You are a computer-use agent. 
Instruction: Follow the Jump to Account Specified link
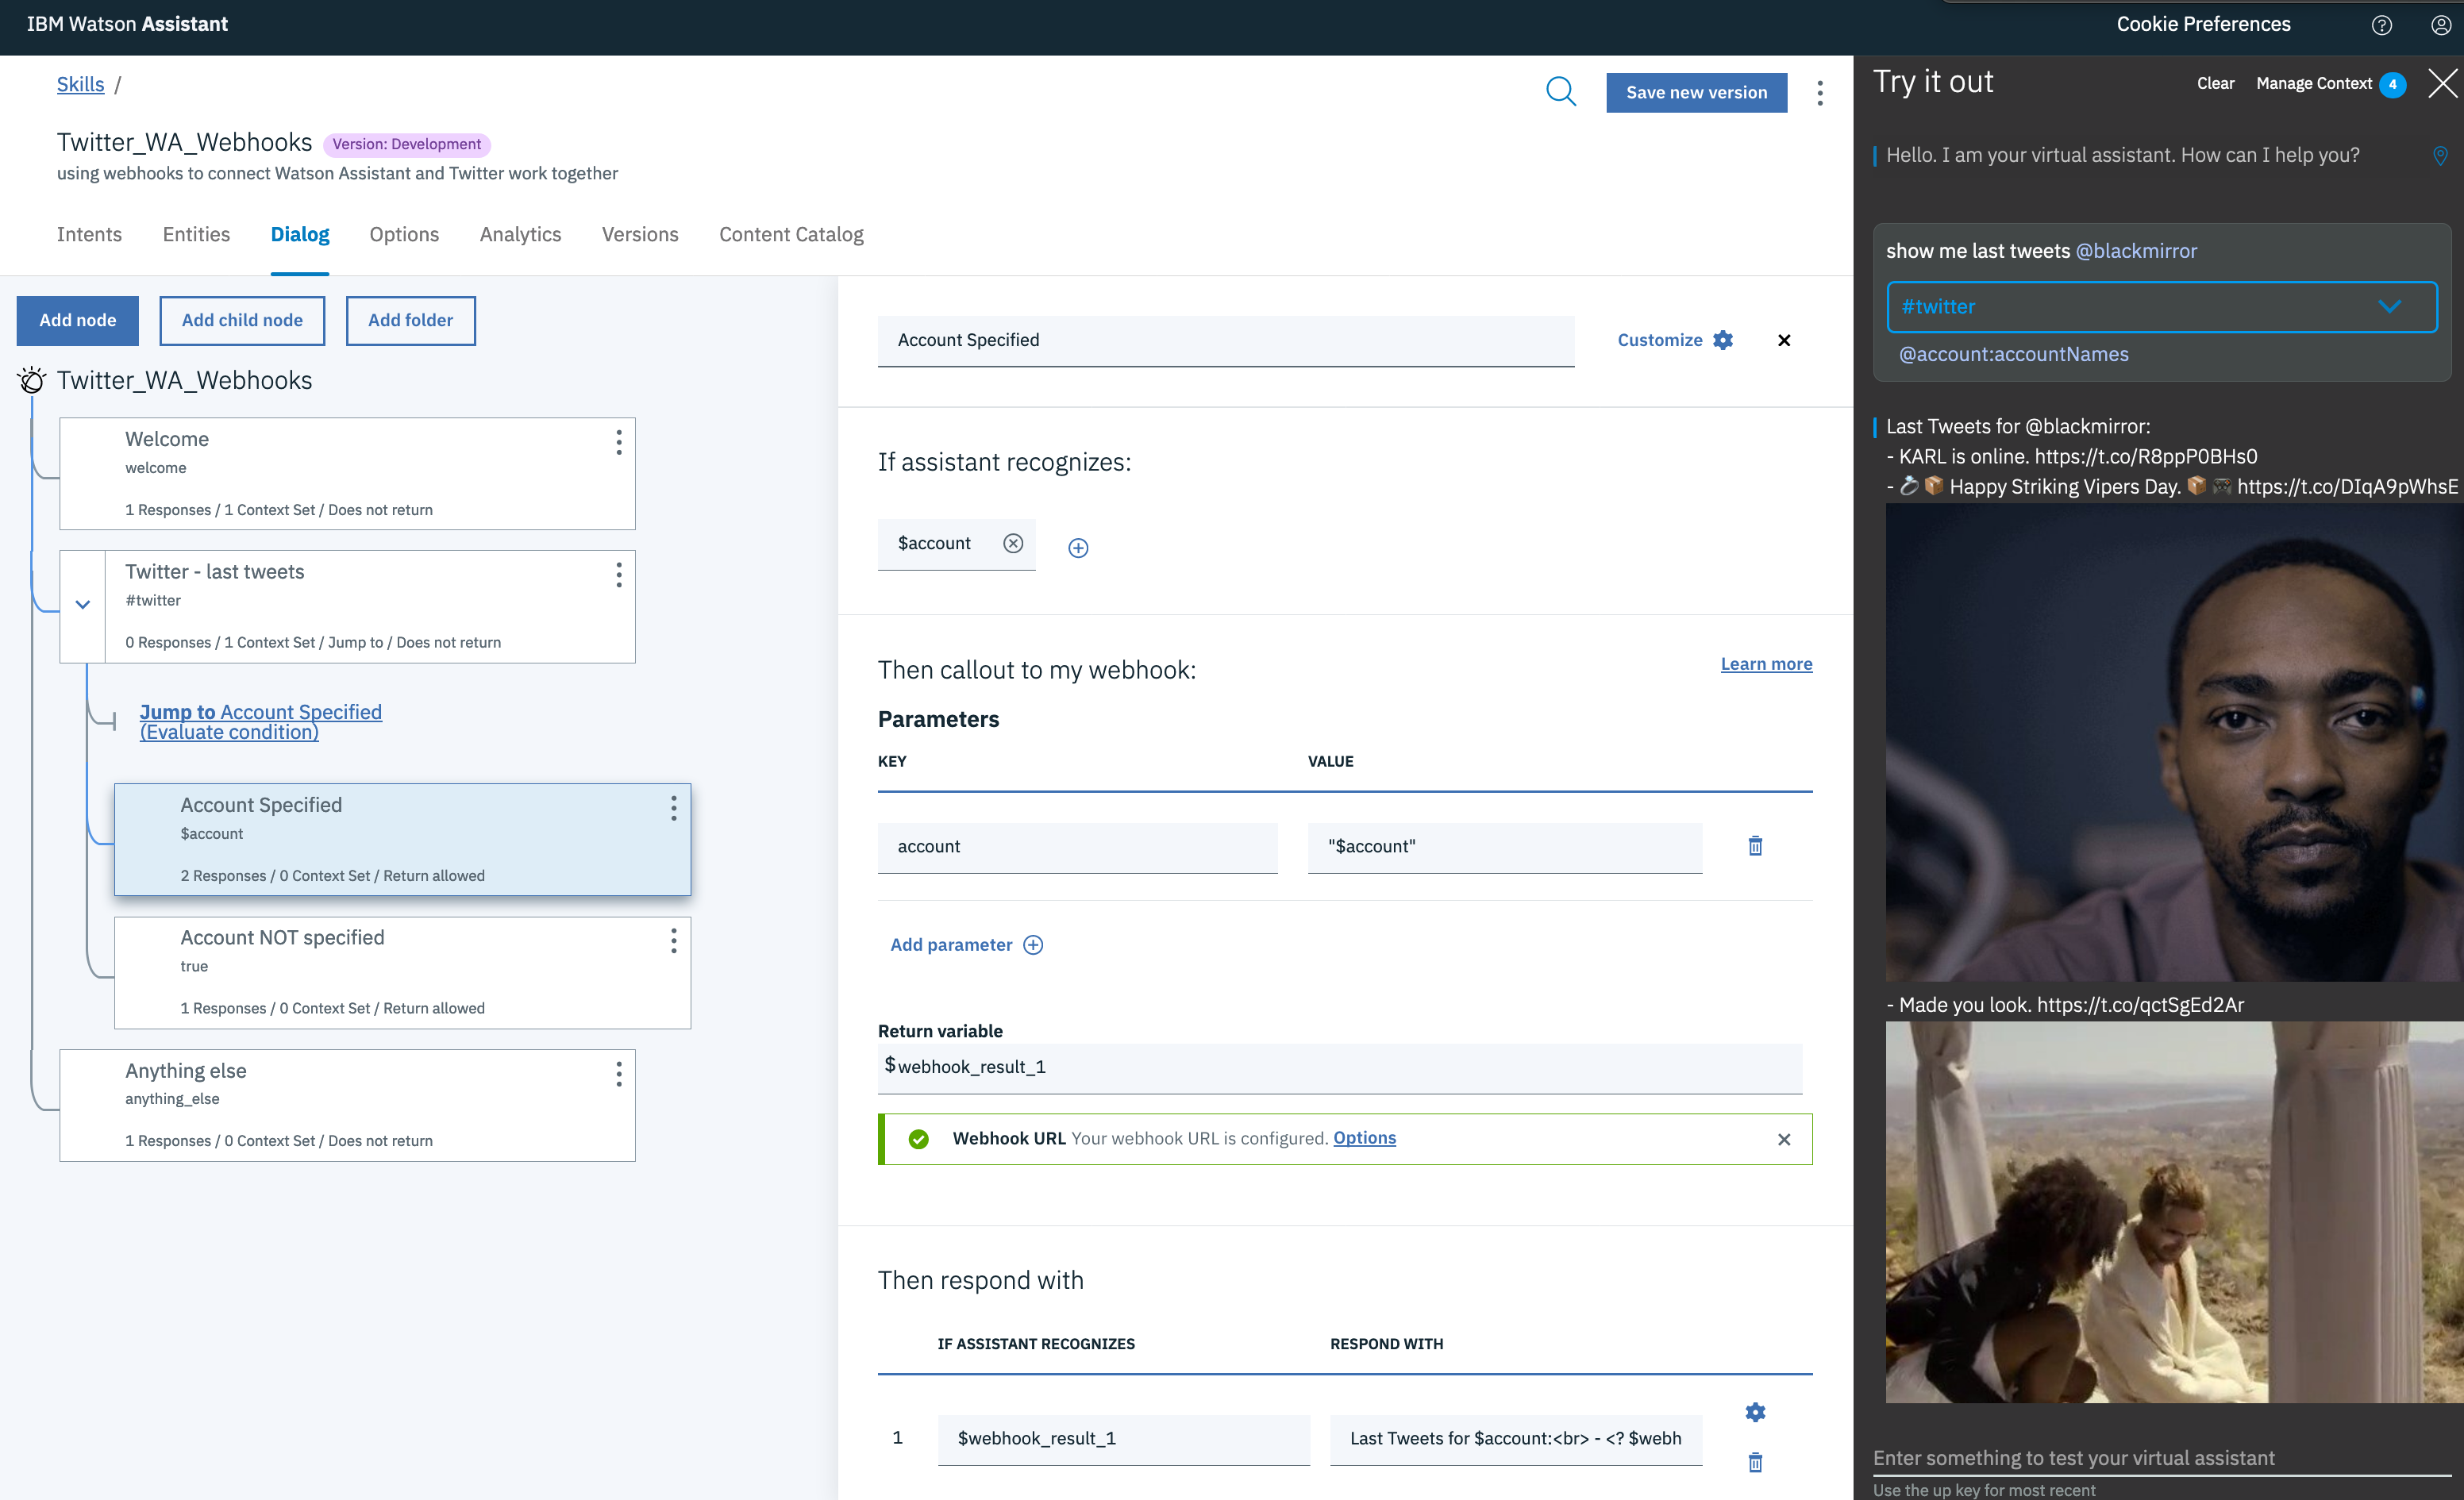260,721
